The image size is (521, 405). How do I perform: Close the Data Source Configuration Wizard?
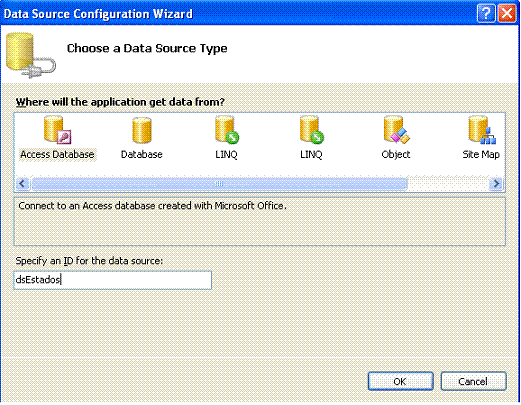pyautogui.click(x=507, y=14)
